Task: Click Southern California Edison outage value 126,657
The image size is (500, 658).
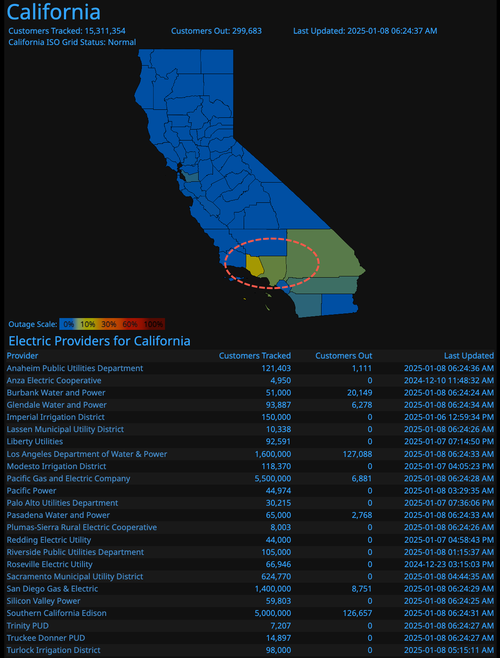Action: click(358, 613)
